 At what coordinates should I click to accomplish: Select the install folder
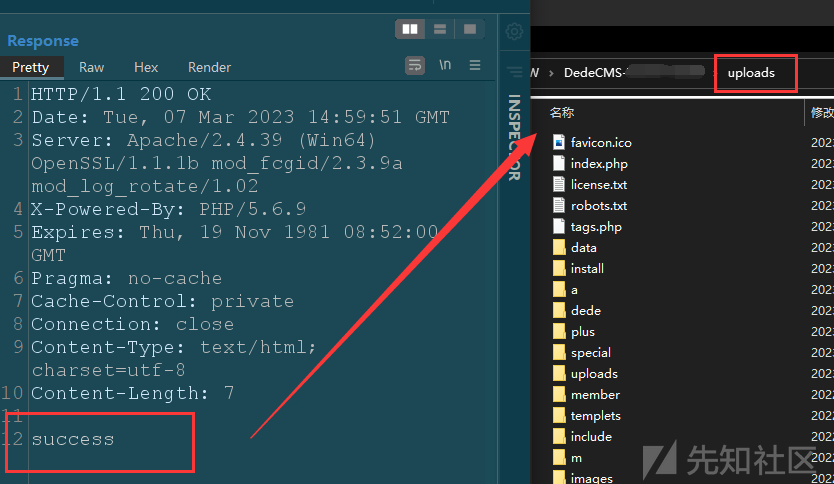(587, 269)
